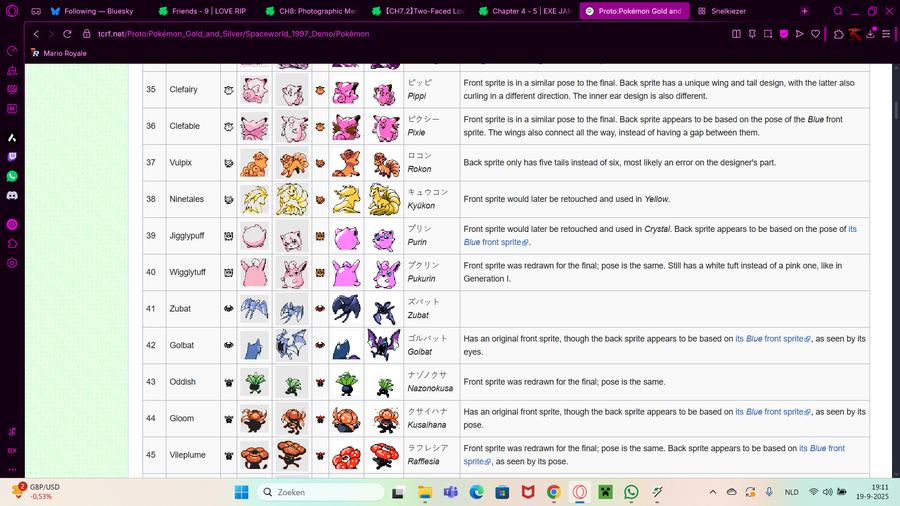The height and width of the screenshot is (506, 900).
Task: Open the Mario Royale bookmark
Action: click(59, 53)
